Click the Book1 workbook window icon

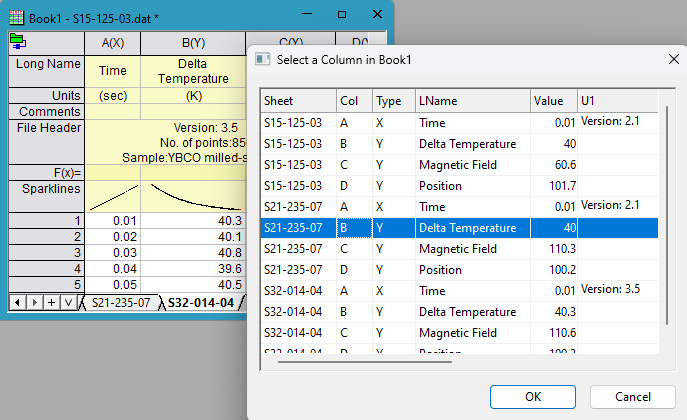pos(16,15)
